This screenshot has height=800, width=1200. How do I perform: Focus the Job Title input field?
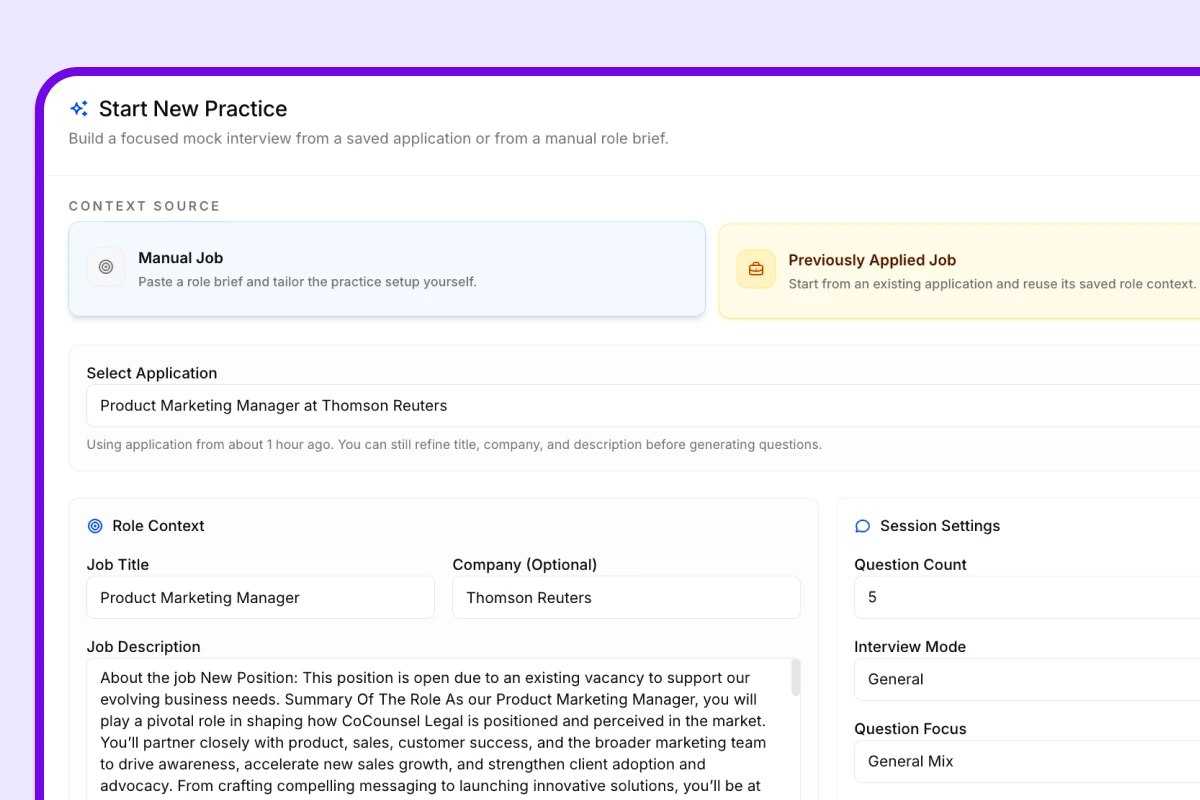[260, 598]
